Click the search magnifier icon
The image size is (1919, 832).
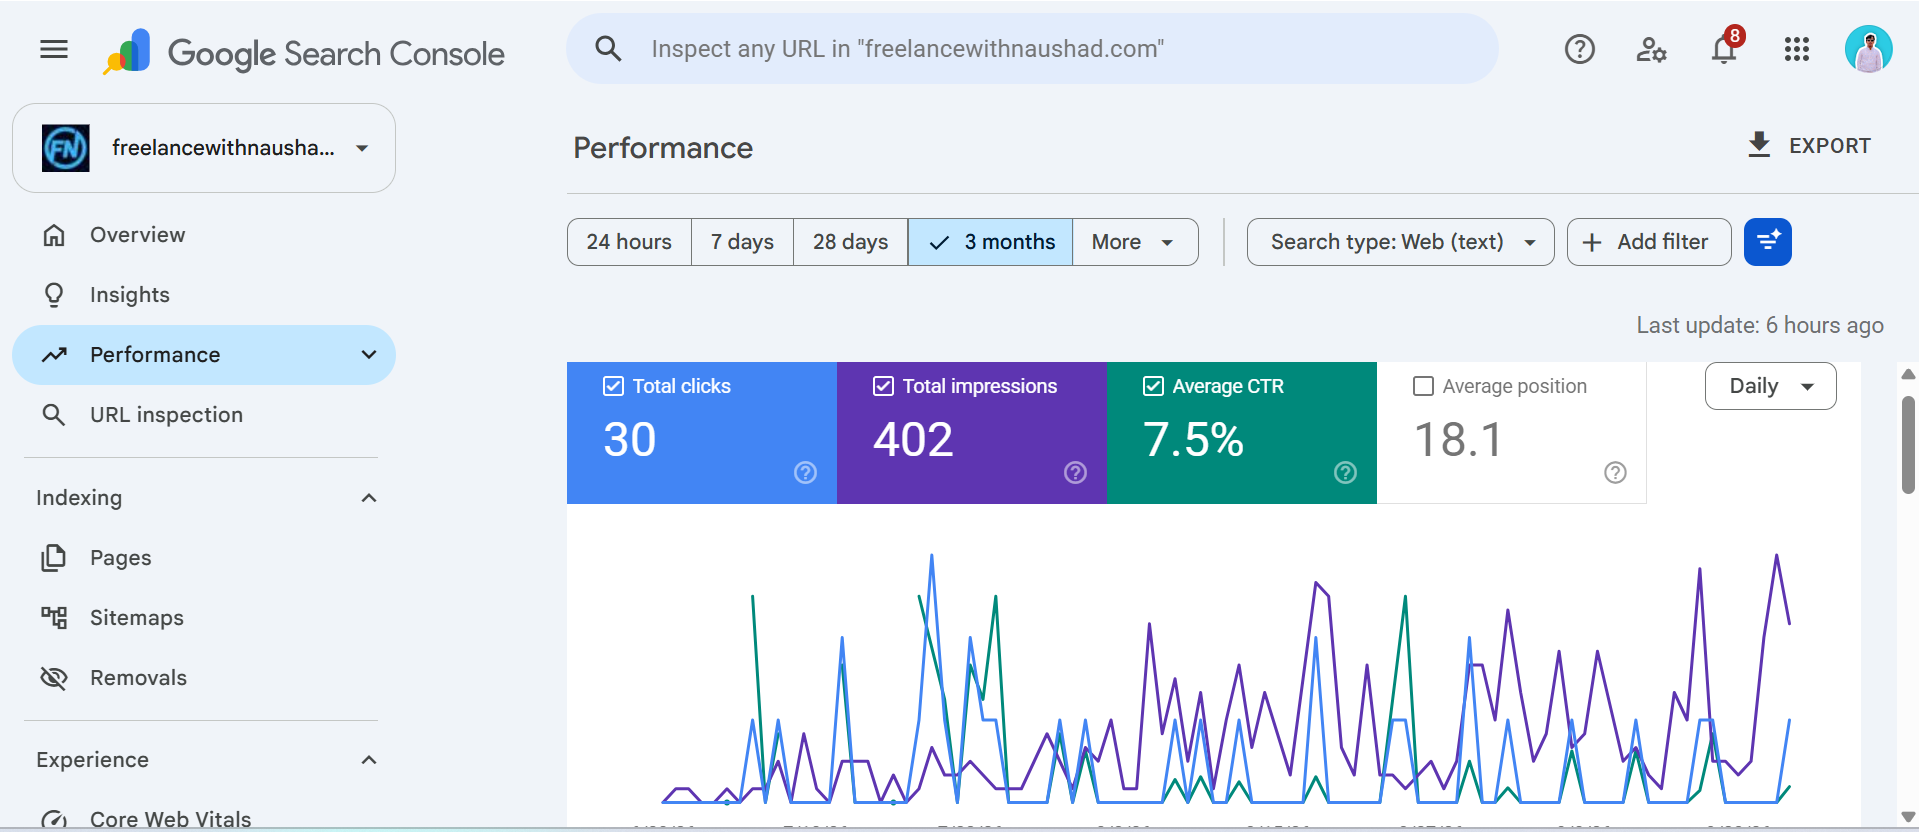(x=608, y=48)
